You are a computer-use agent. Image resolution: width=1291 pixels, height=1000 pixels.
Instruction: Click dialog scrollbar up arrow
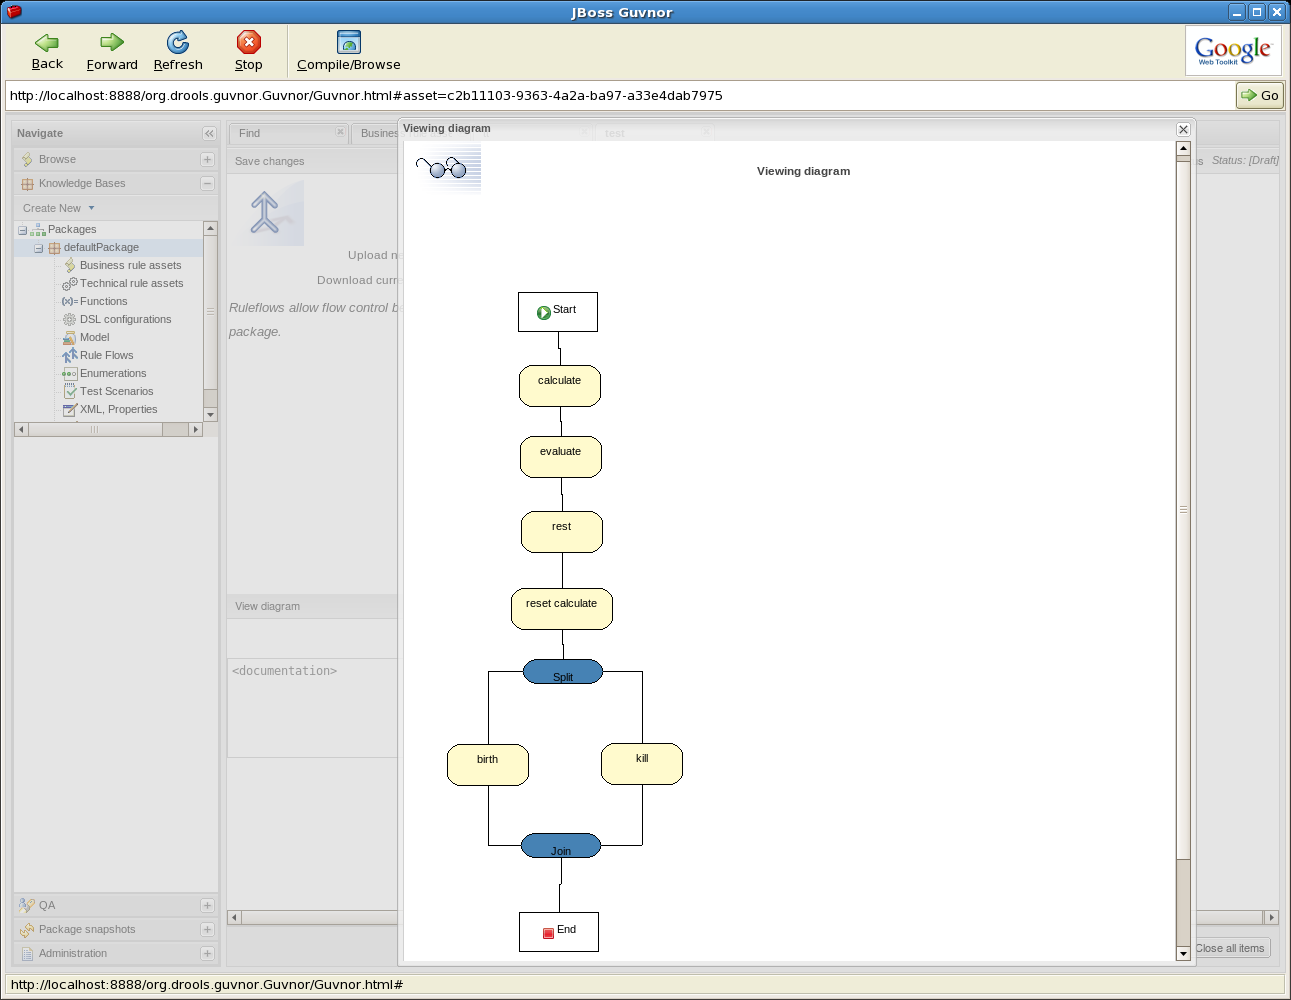tap(1183, 148)
